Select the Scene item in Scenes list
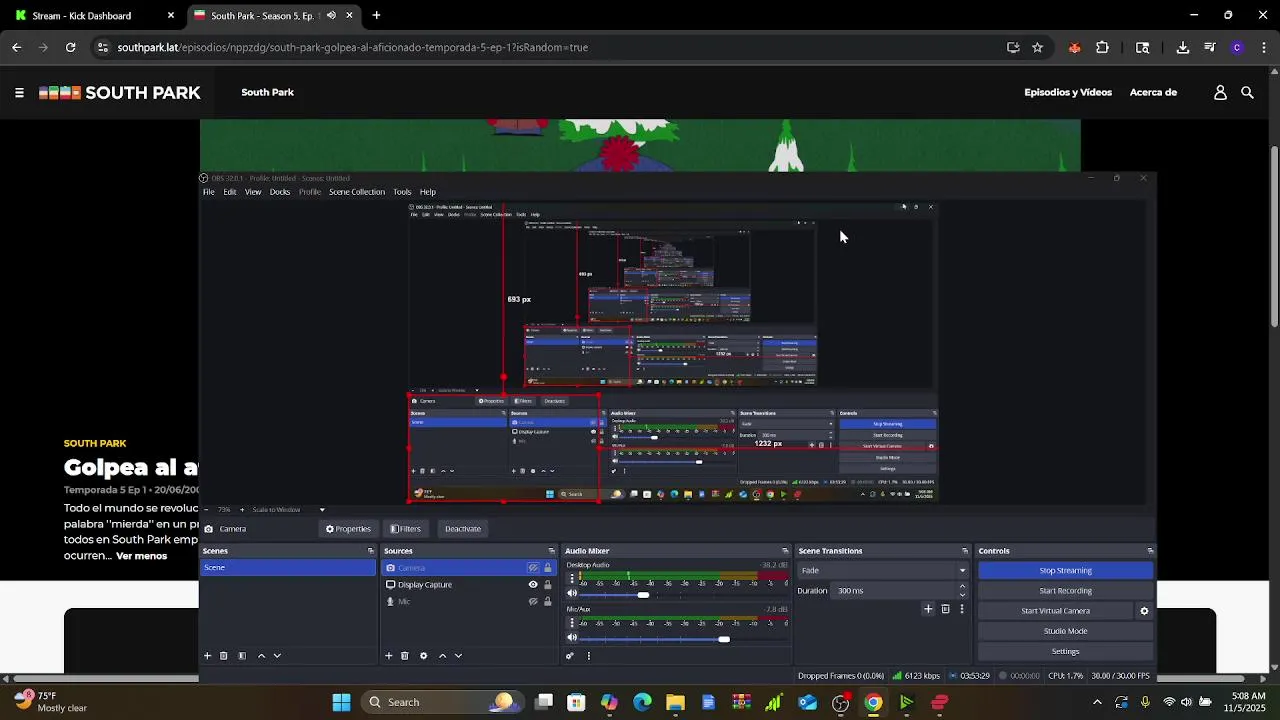1280x720 pixels. (288, 568)
